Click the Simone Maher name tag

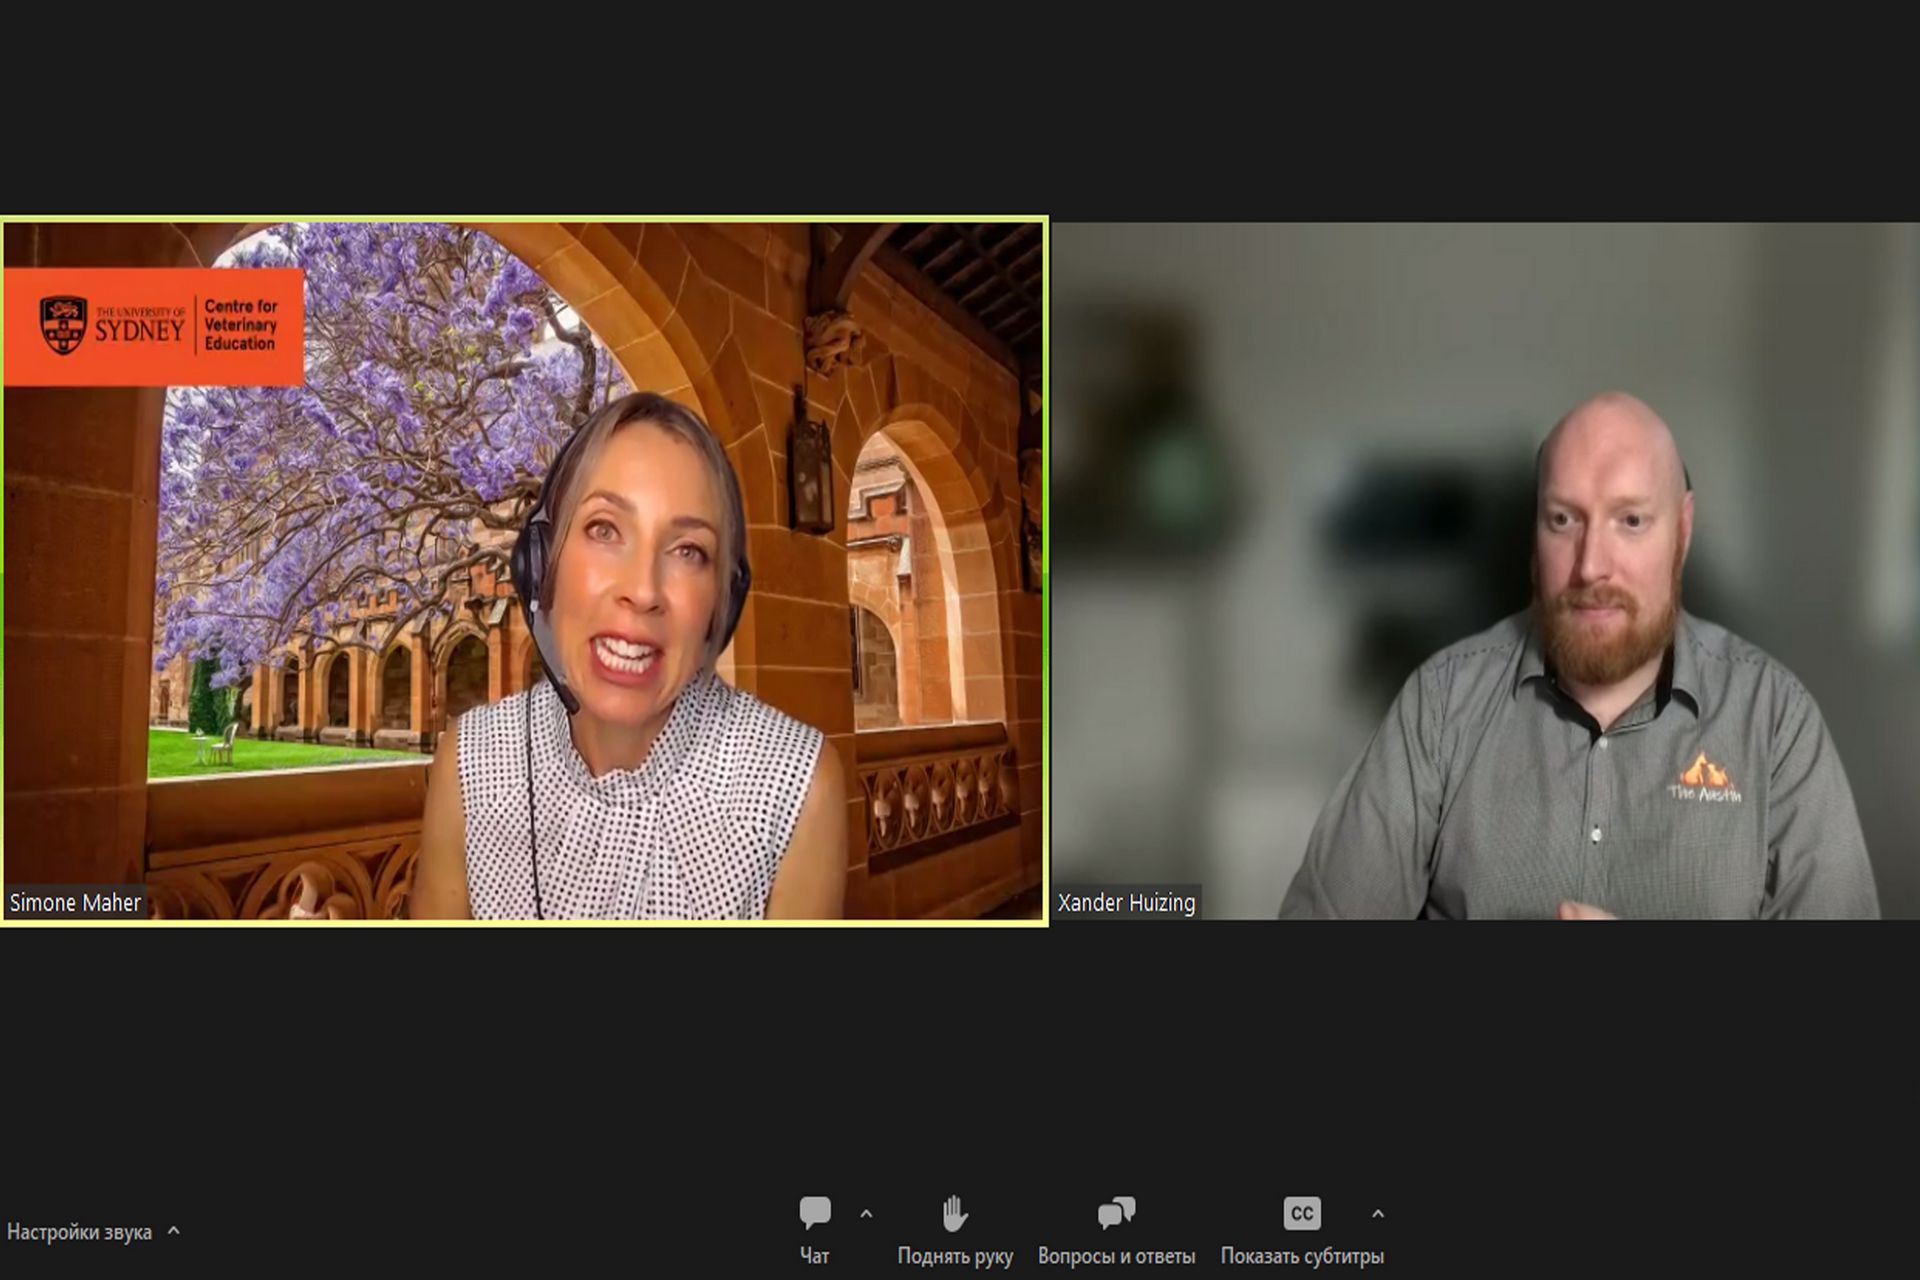(x=75, y=902)
